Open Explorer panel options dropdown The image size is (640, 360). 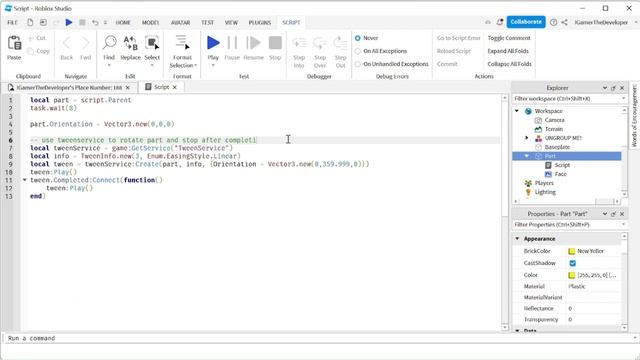(x=604, y=88)
